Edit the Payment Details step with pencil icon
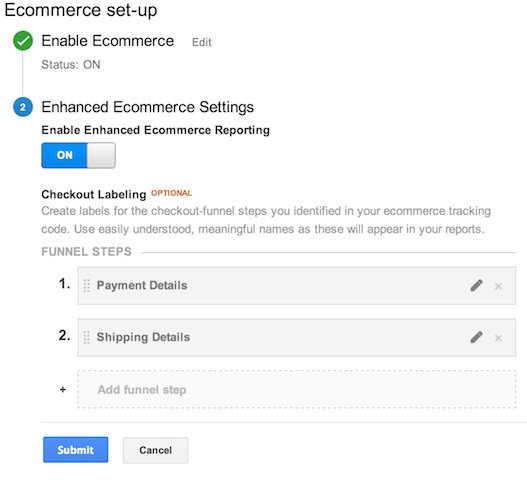The image size is (527, 480). click(x=476, y=286)
